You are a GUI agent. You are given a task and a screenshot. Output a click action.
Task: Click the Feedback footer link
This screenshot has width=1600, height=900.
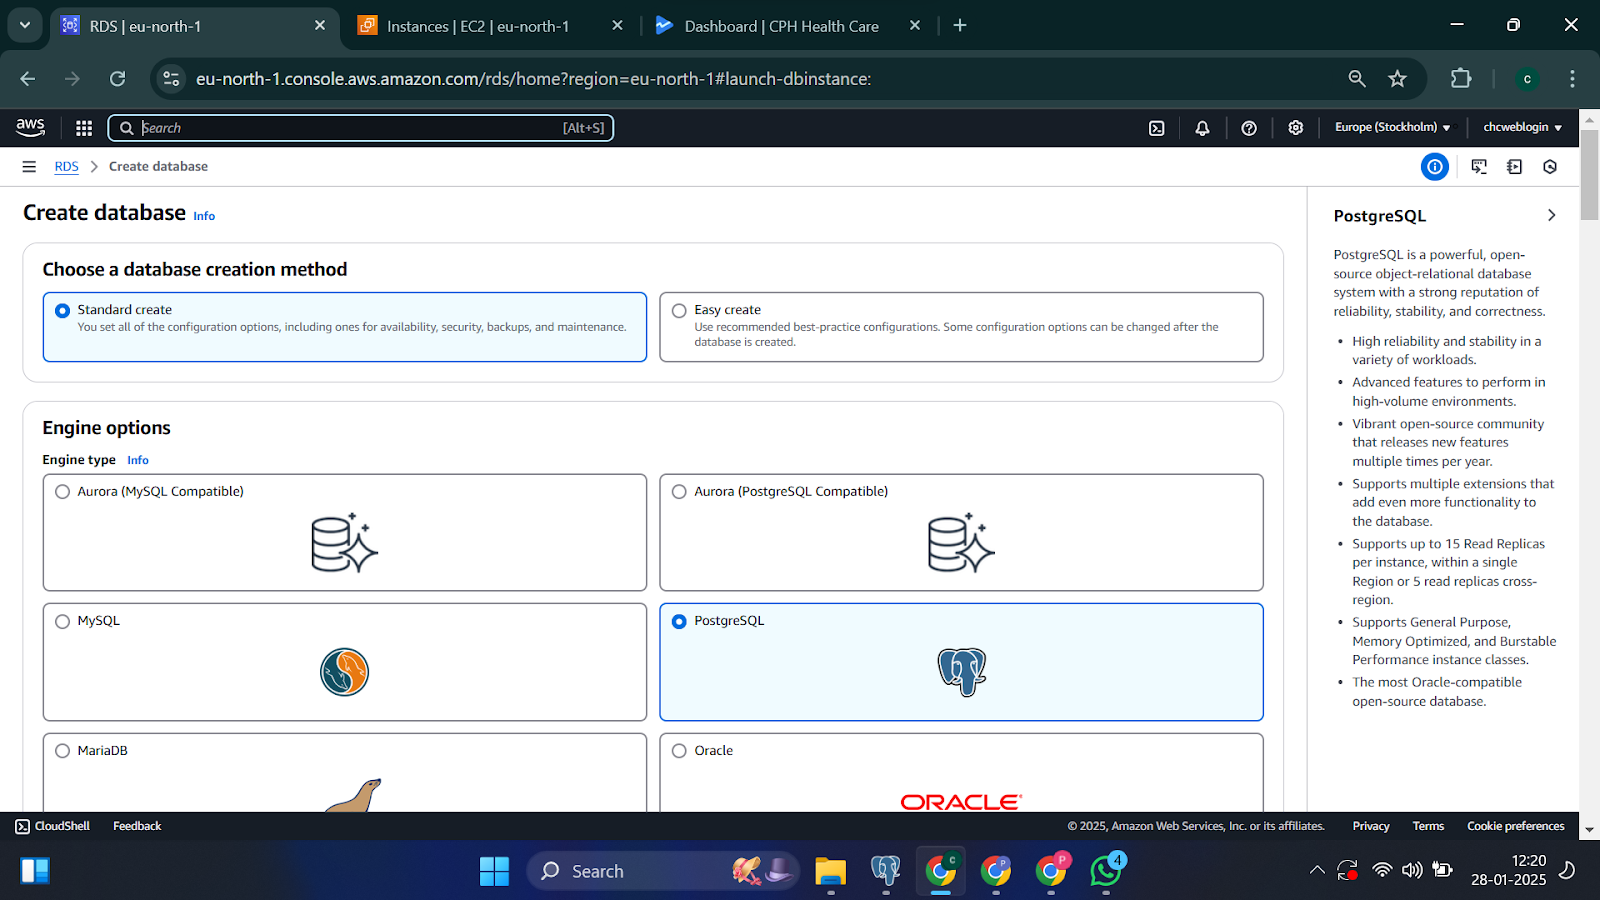point(137,826)
